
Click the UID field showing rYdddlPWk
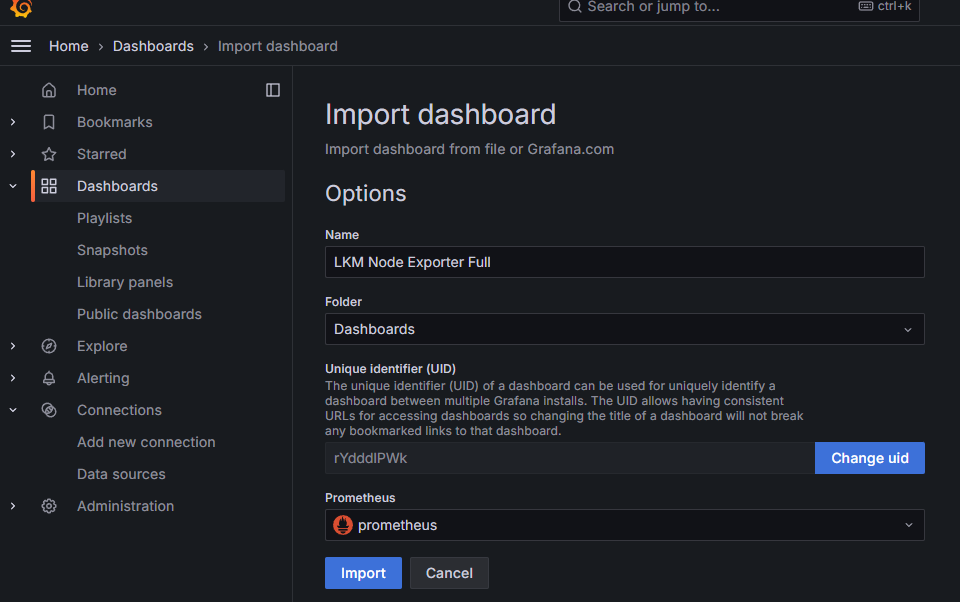click(x=569, y=457)
